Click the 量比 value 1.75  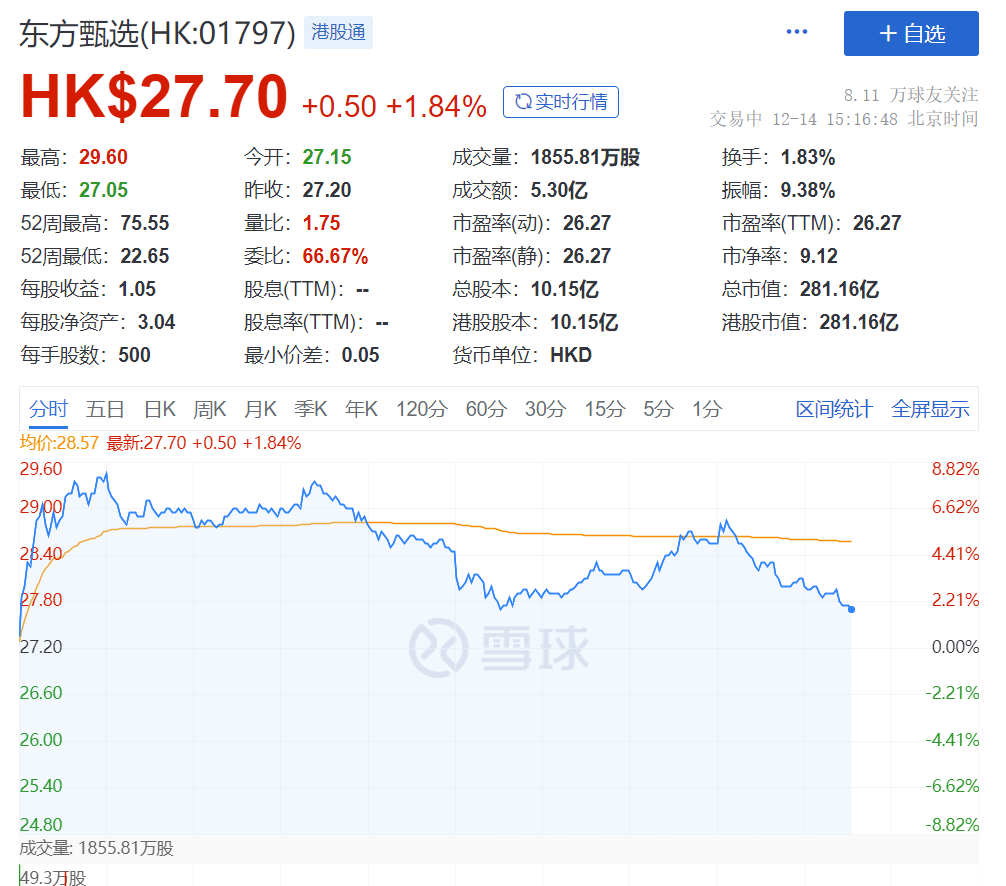tap(321, 223)
